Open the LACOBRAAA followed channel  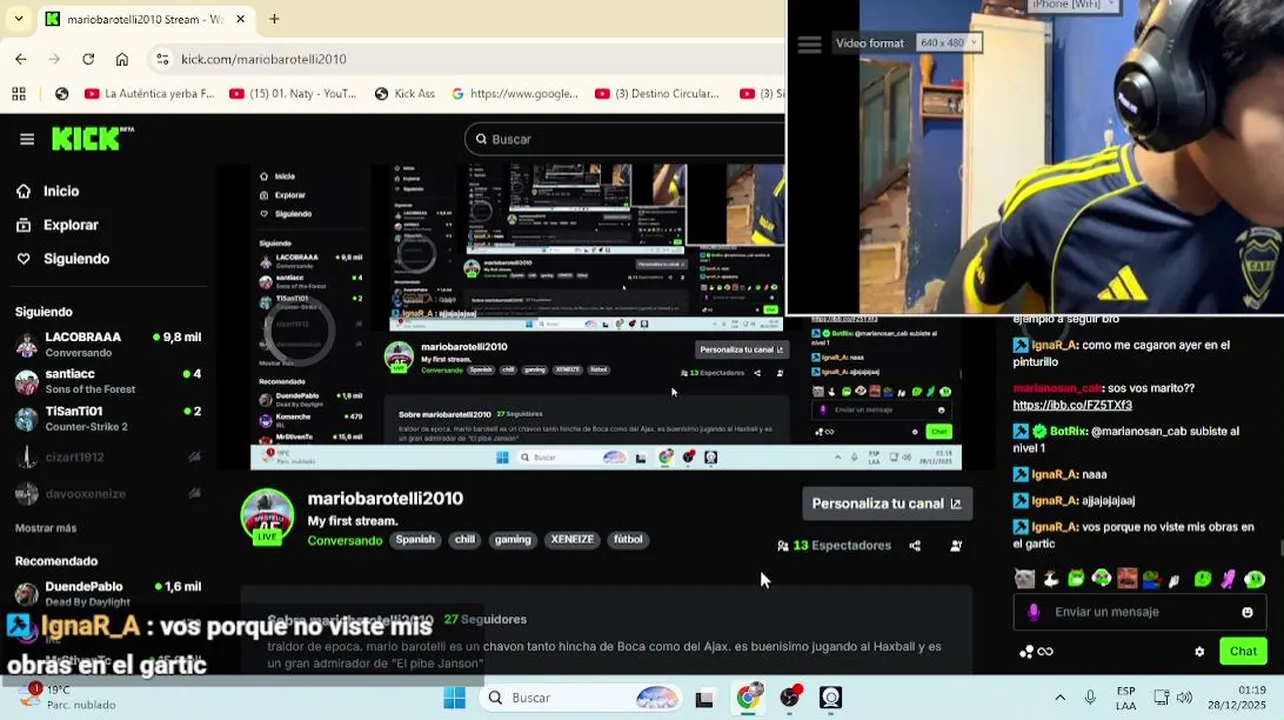(x=108, y=344)
